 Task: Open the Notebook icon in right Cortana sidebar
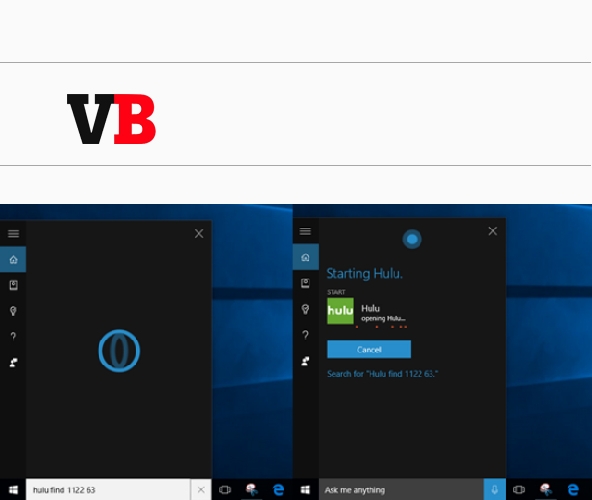pos(305,283)
